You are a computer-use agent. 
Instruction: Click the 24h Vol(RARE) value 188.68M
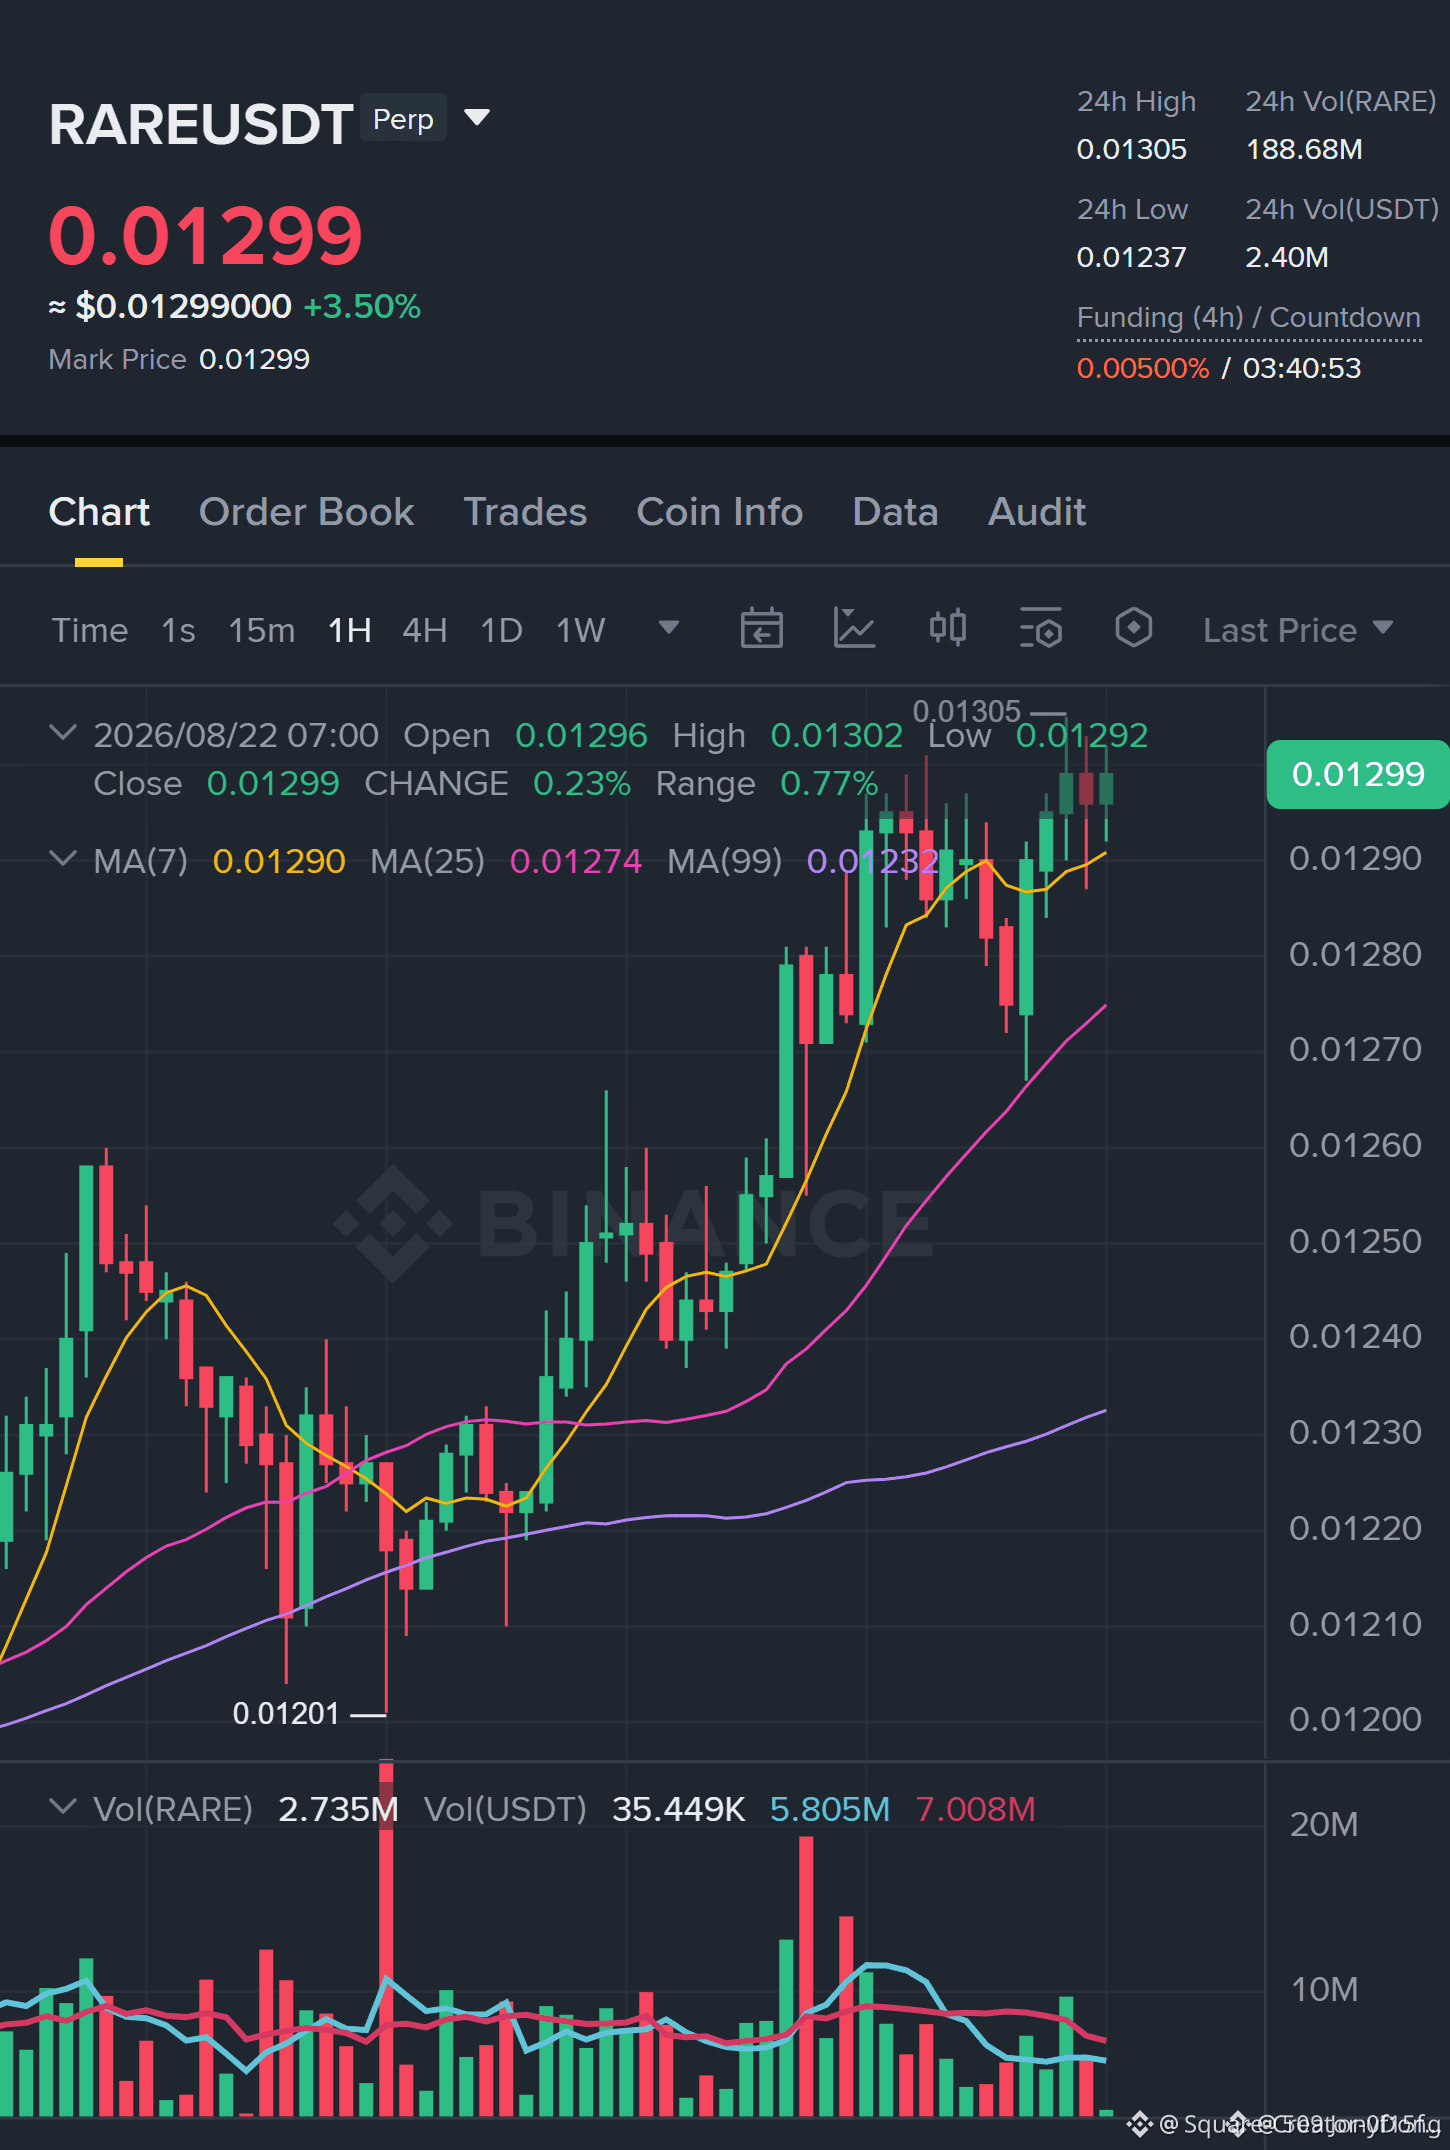click(1304, 150)
